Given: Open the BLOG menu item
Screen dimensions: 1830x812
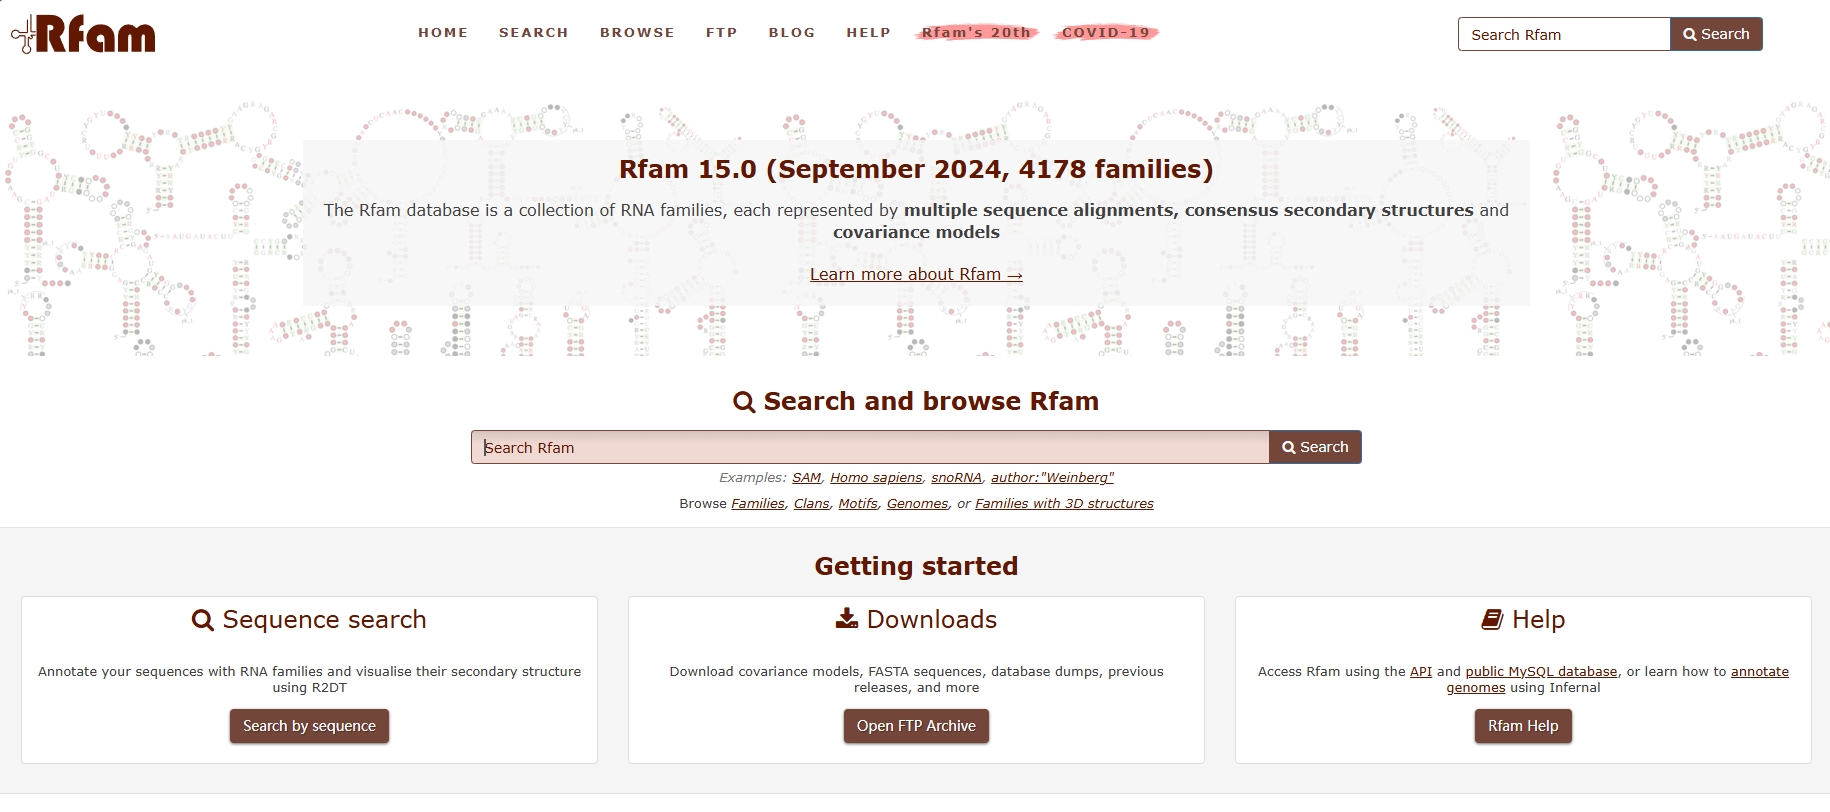Looking at the screenshot, I should click(x=792, y=33).
